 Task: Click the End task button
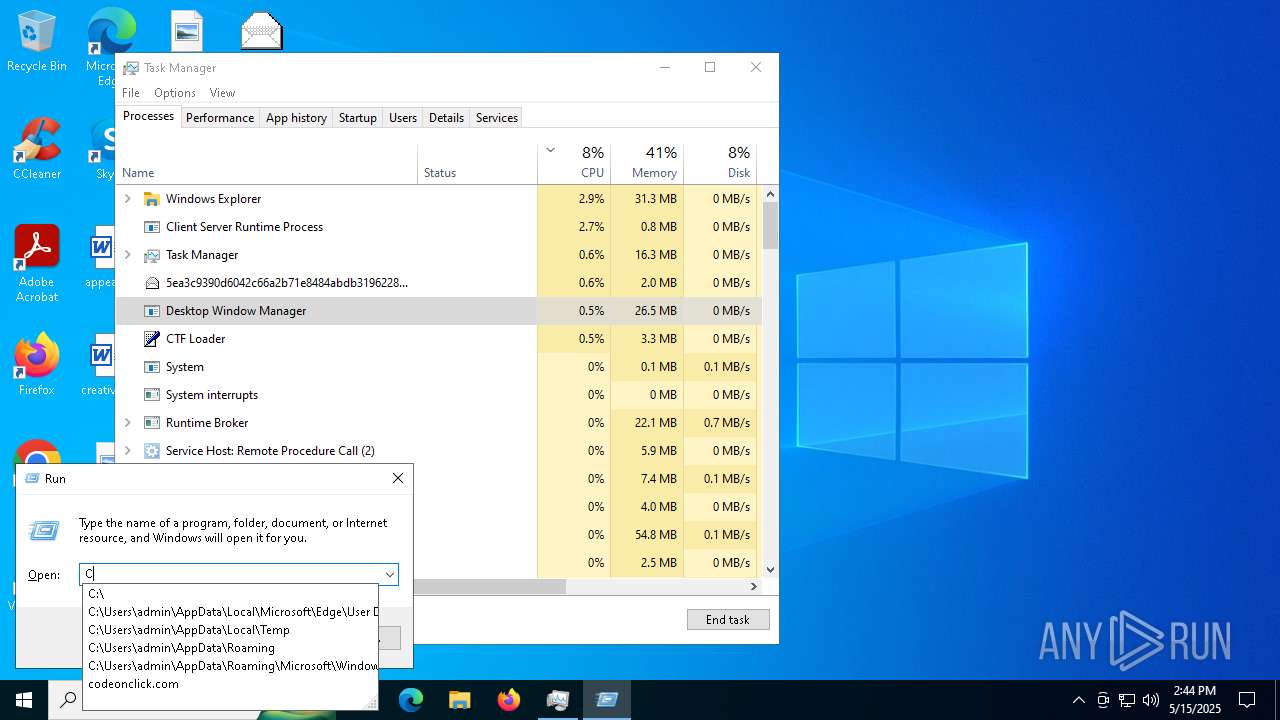pos(728,620)
